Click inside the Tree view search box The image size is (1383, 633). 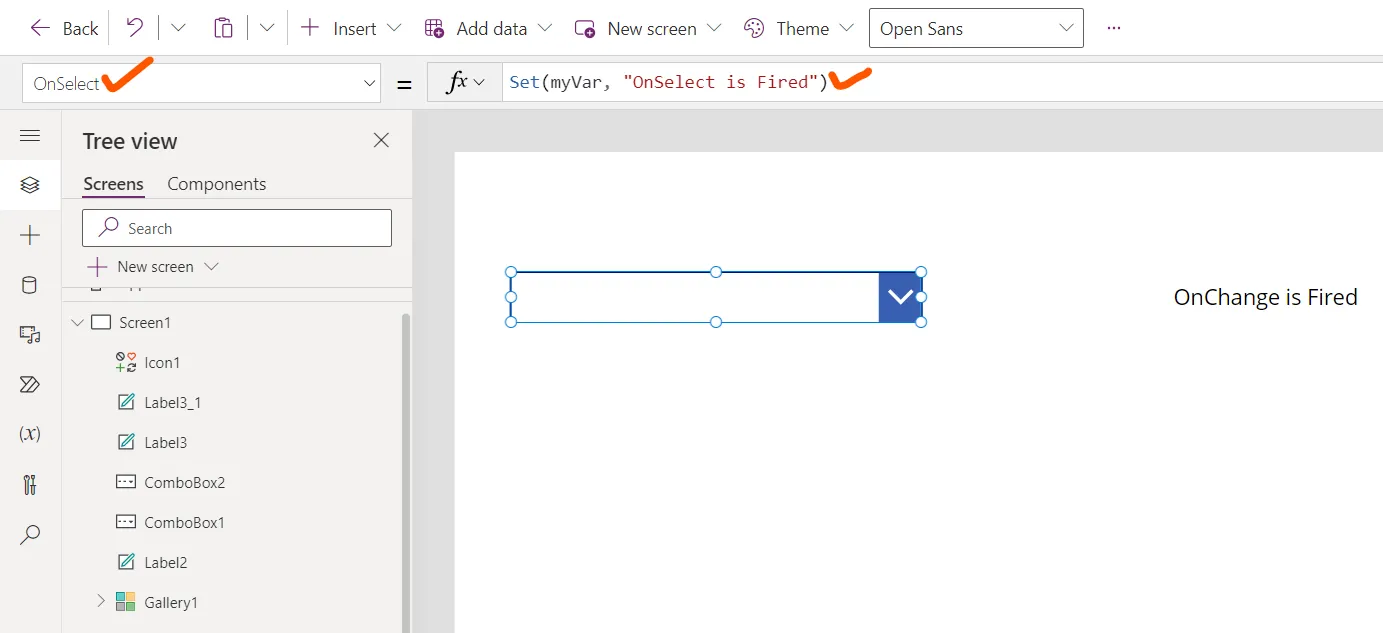pyautogui.click(x=236, y=227)
